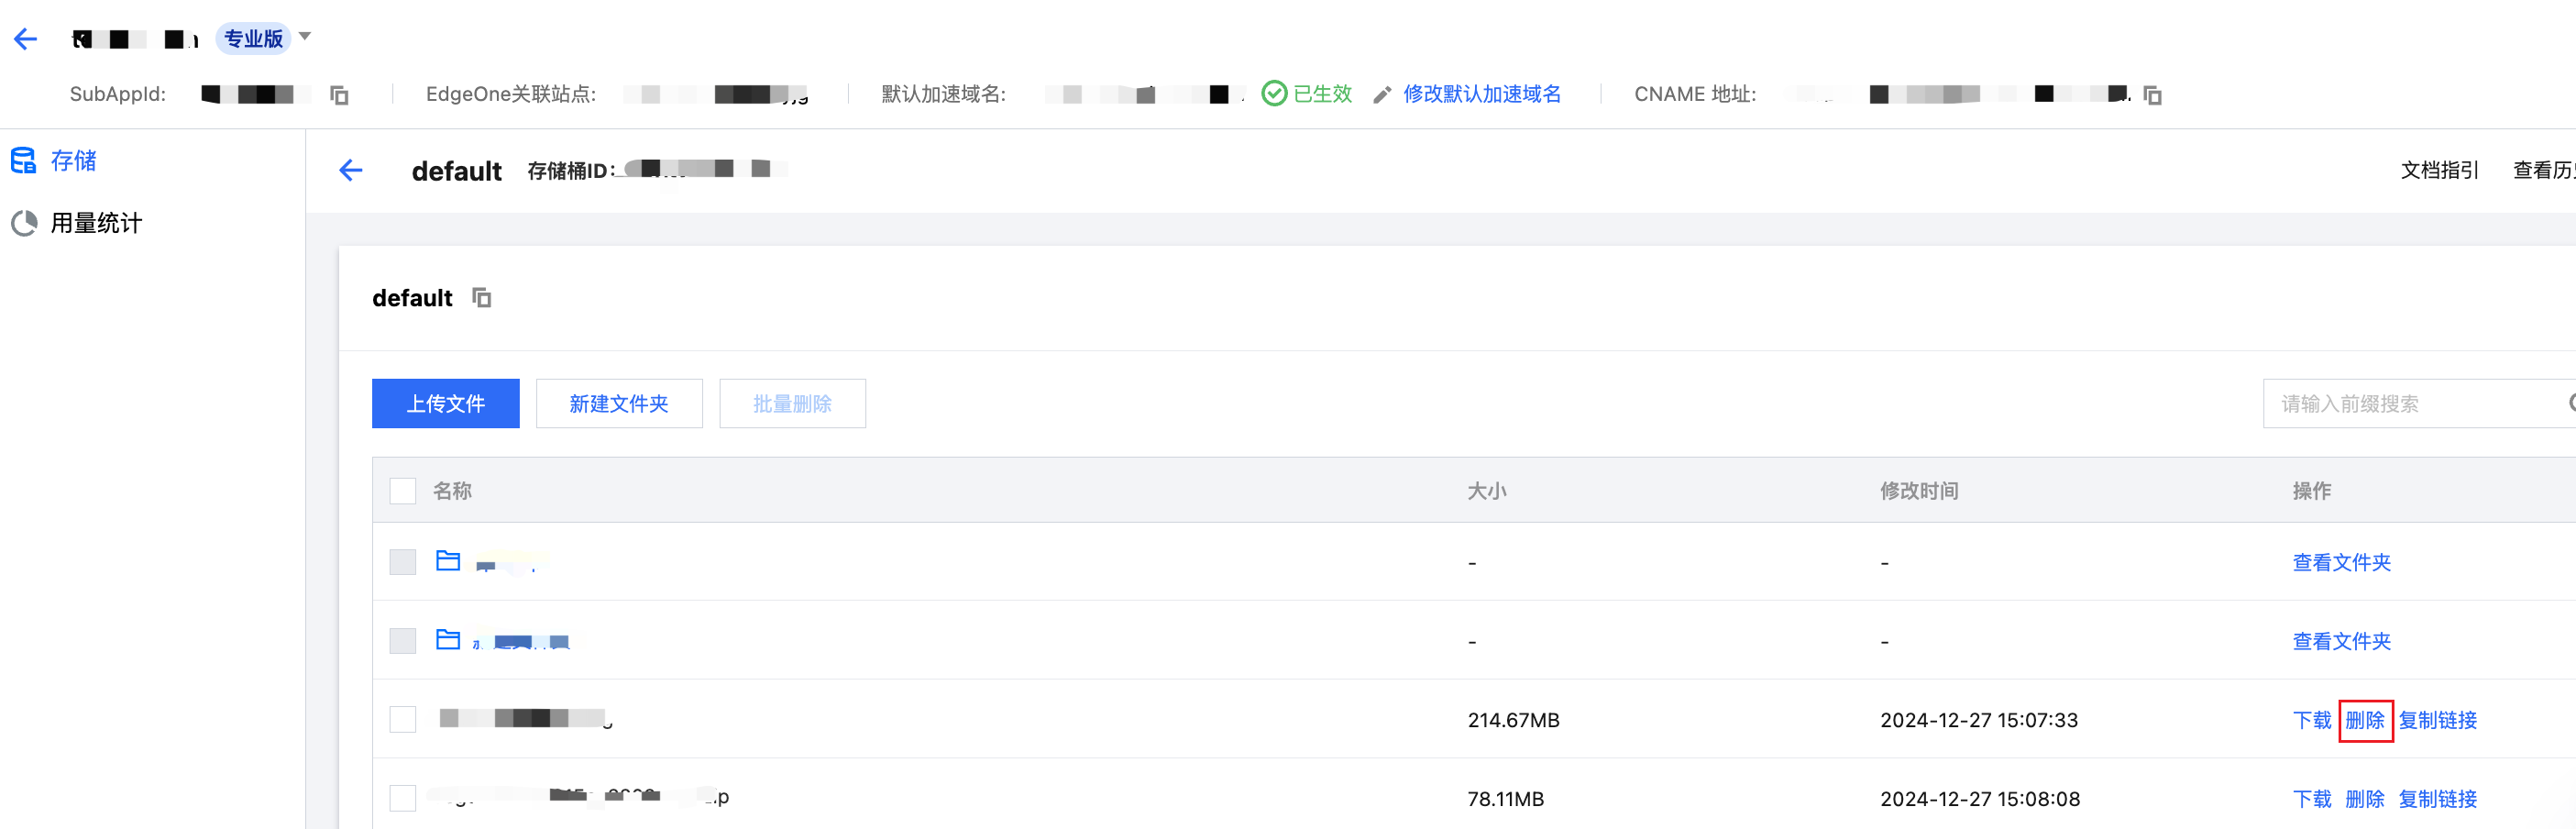Click the 用量统计 pie chart icon

[x=24, y=223]
